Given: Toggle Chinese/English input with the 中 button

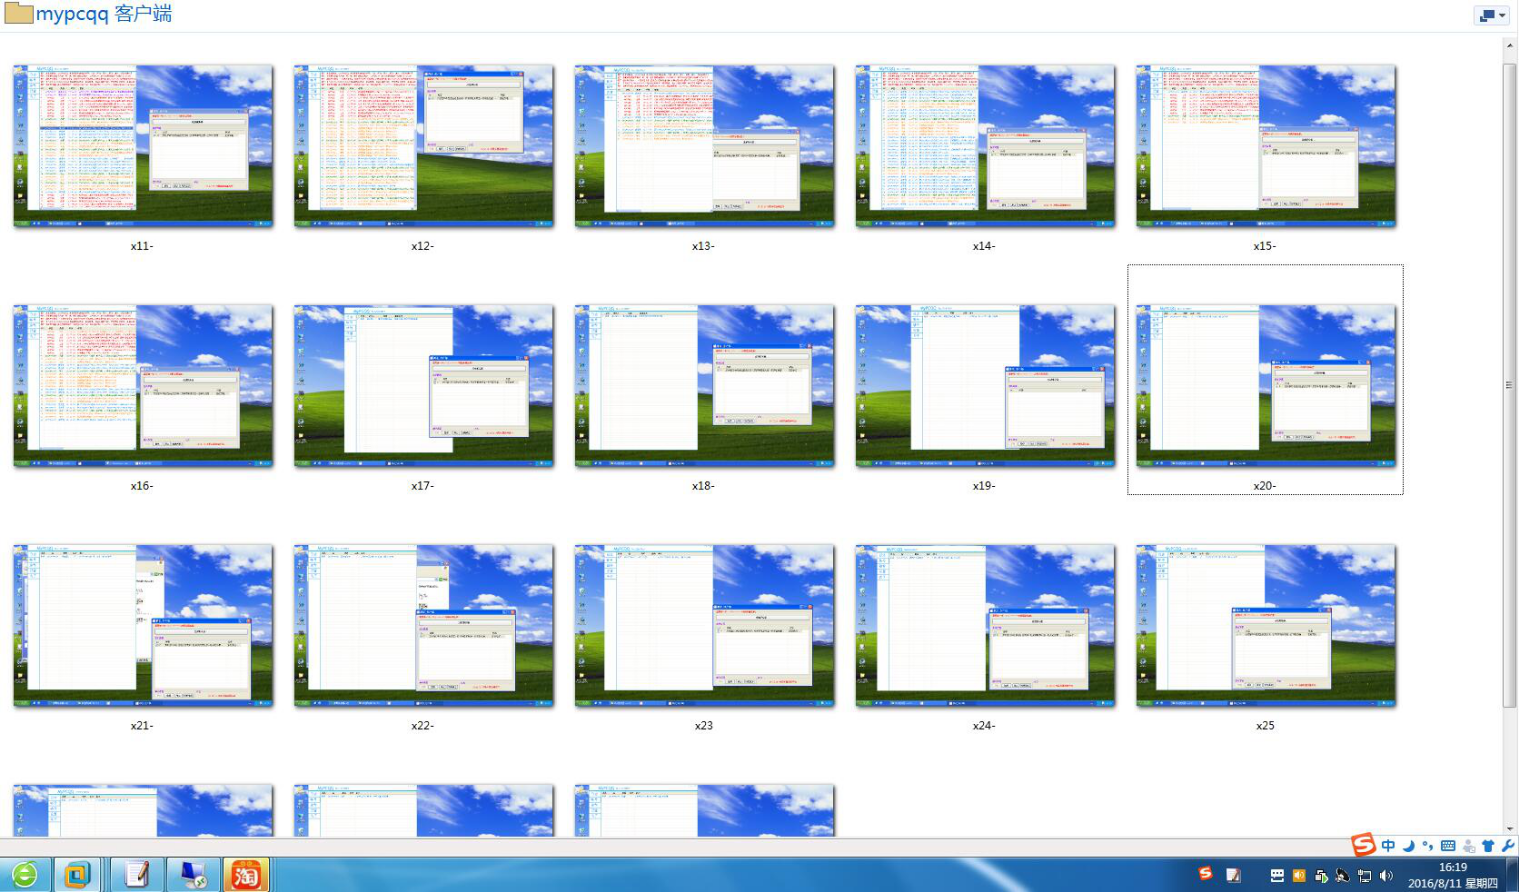Looking at the screenshot, I should click(x=1388, y=845).
